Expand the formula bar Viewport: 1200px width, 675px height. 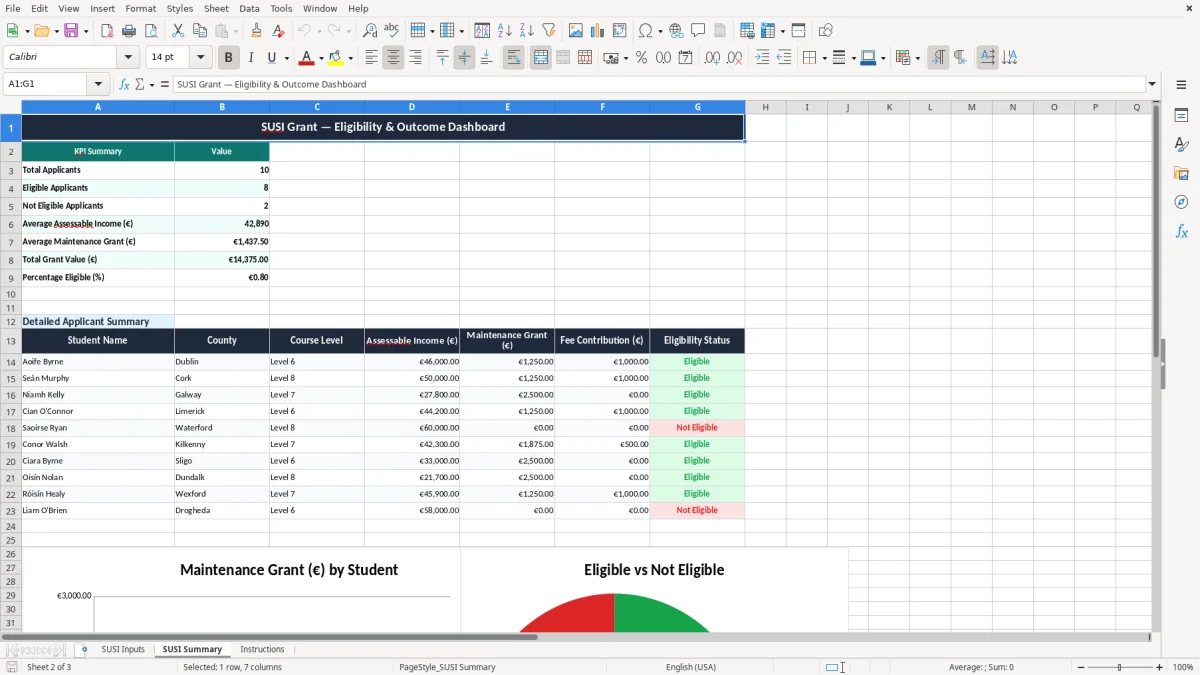pyautogui.click(x=1152, y=84)
